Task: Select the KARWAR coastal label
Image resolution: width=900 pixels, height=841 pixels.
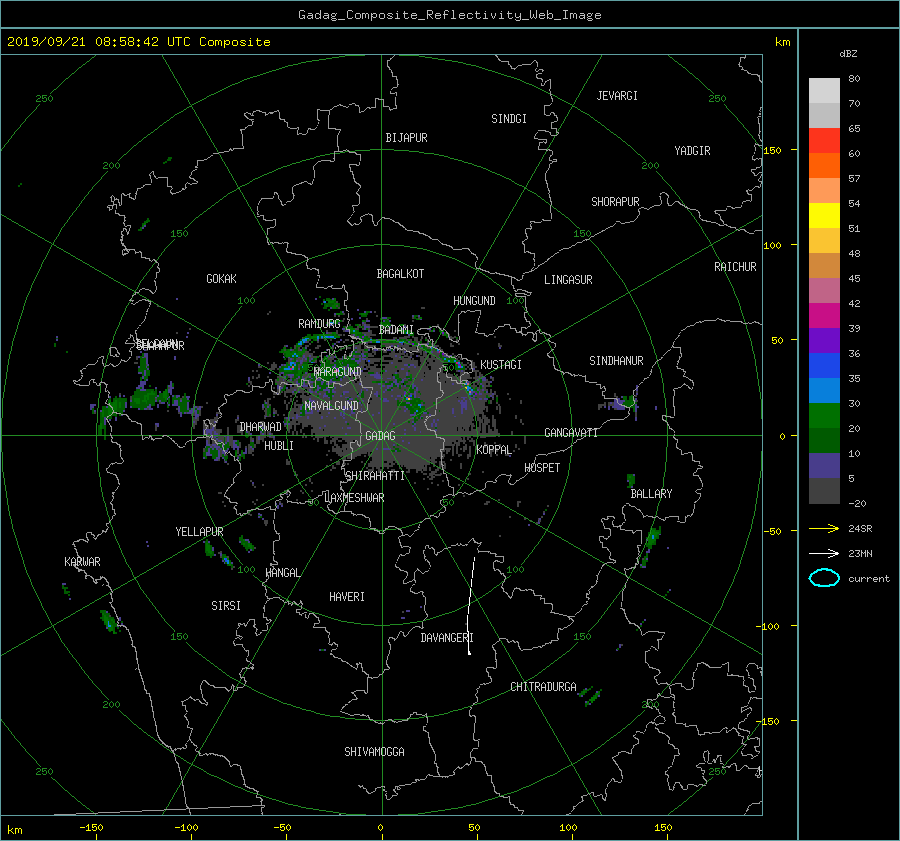Action: click(x=82, y=561)
